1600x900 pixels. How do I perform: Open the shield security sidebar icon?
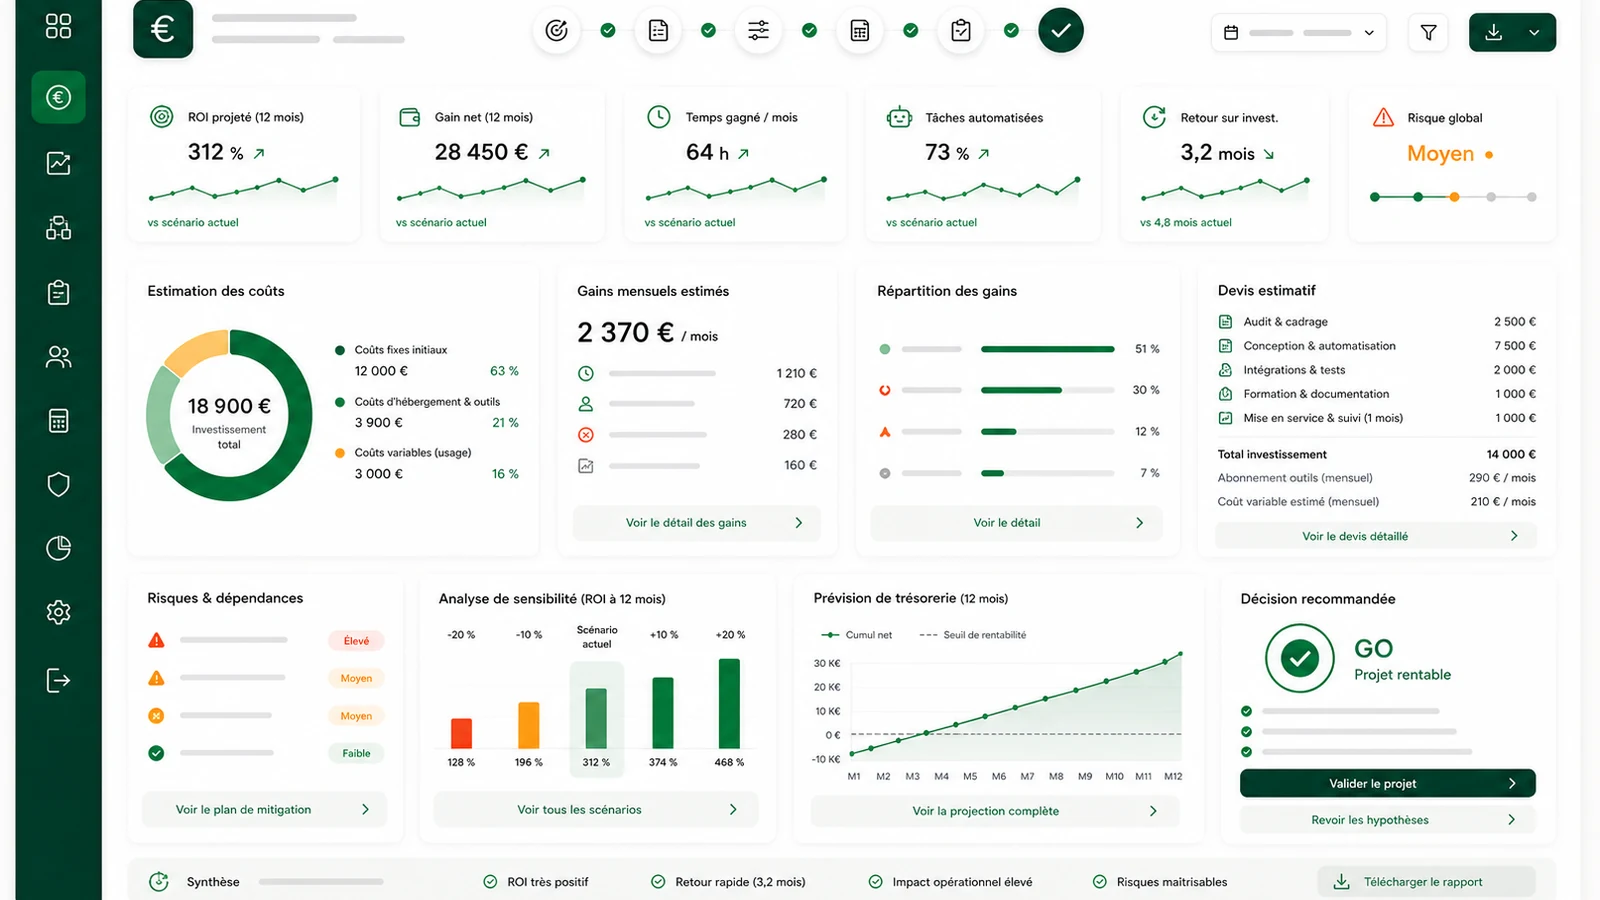(58, 485)
